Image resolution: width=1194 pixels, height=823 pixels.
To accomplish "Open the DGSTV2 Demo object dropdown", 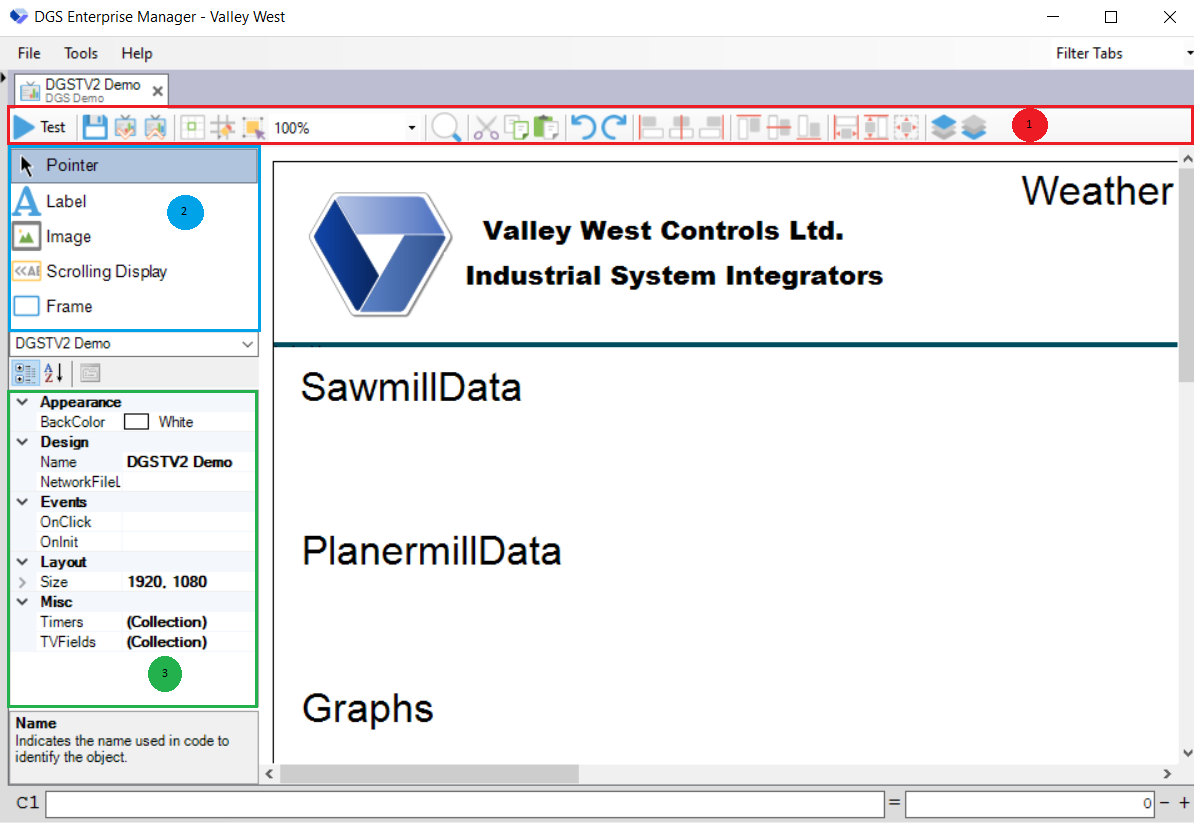I will tap(247, 344).
